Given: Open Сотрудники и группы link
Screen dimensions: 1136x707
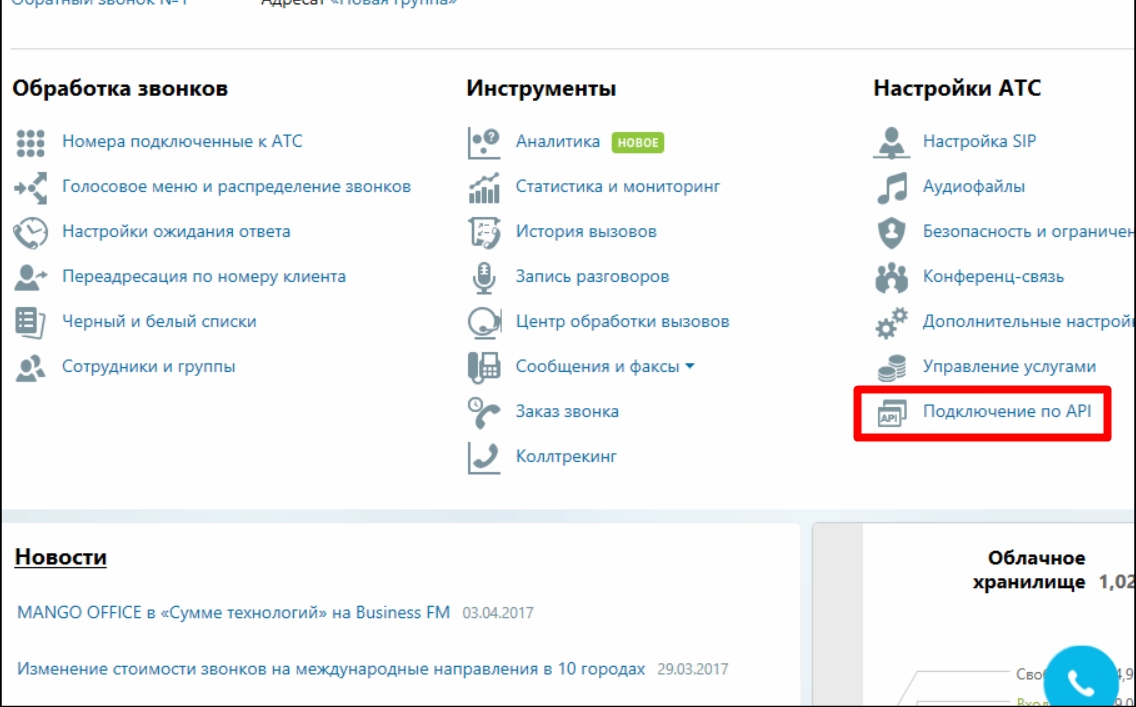Looking at the screenshot, I should tap(149, 367).
